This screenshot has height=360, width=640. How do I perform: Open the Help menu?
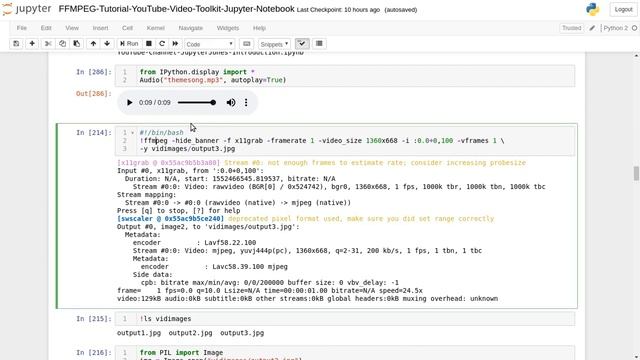(x=259, y=28)
